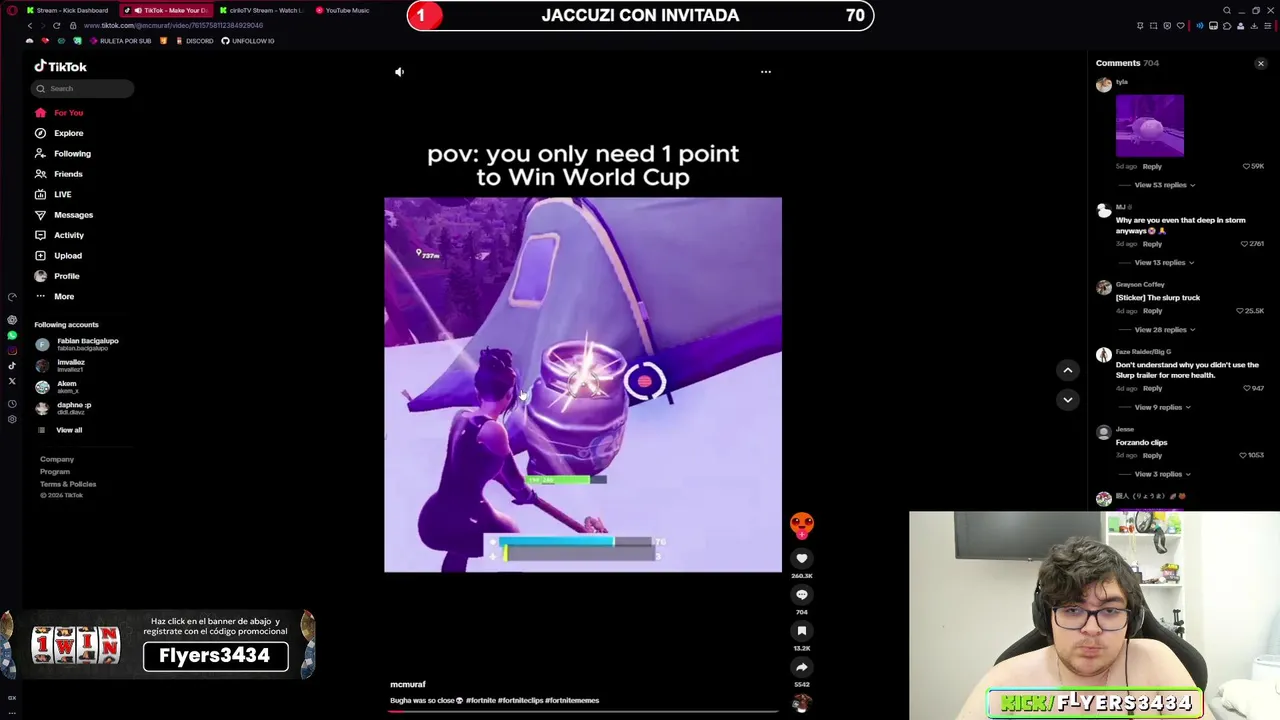Reply to Faze Raider/Big G's comment
Viewport: 1280px width, 720px height.
tap(1152, 388)
